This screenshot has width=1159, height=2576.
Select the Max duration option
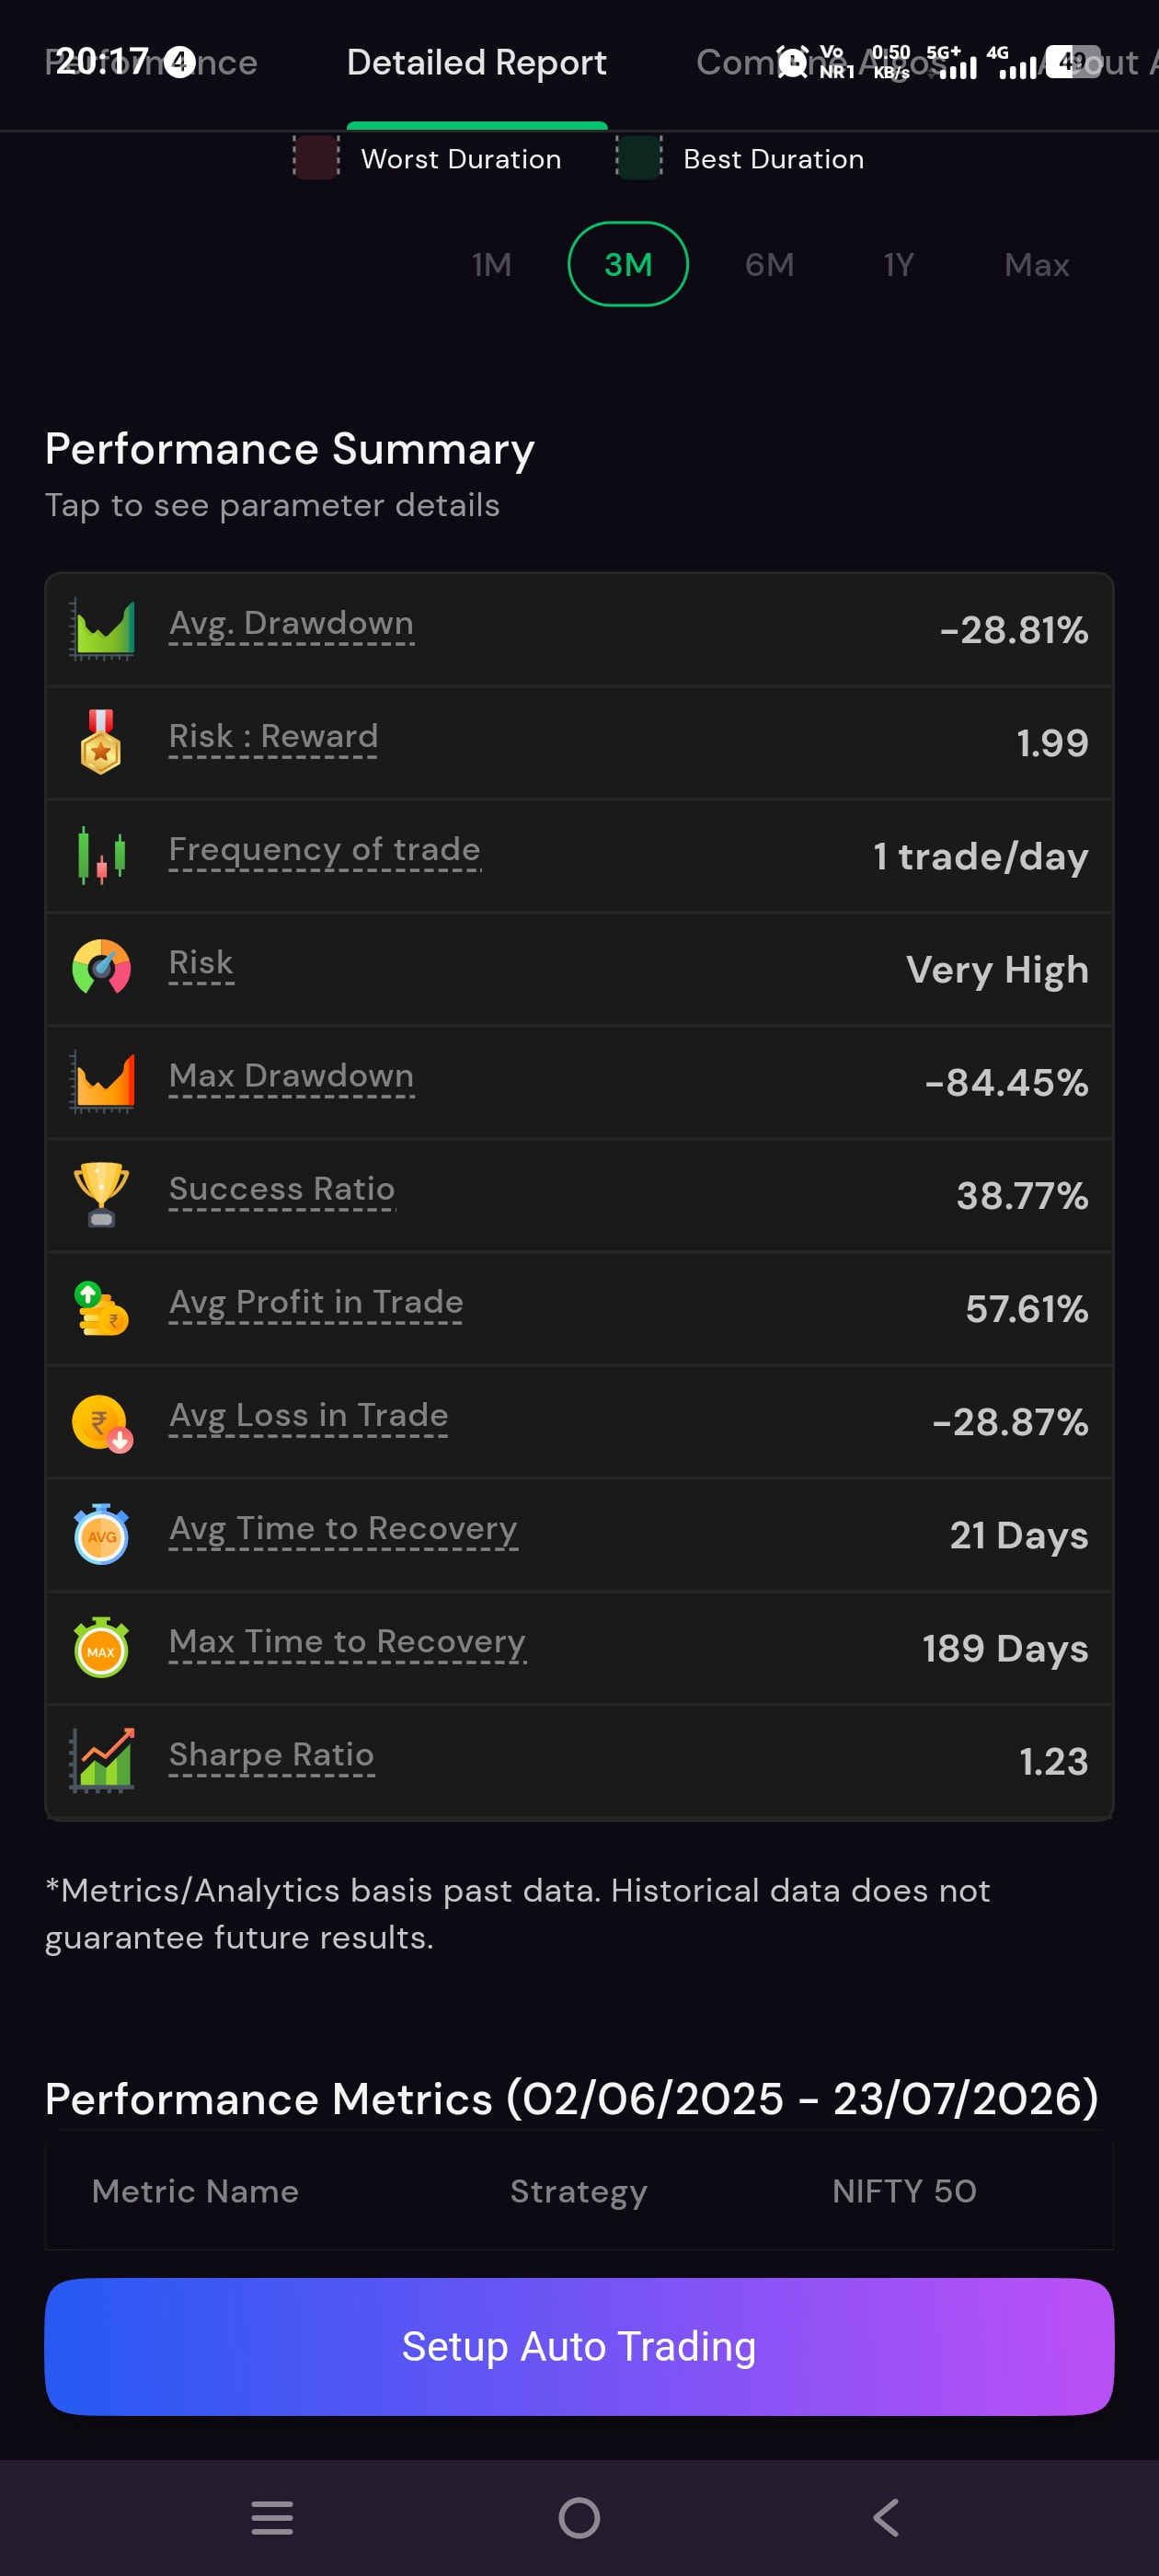[1036, 265]
